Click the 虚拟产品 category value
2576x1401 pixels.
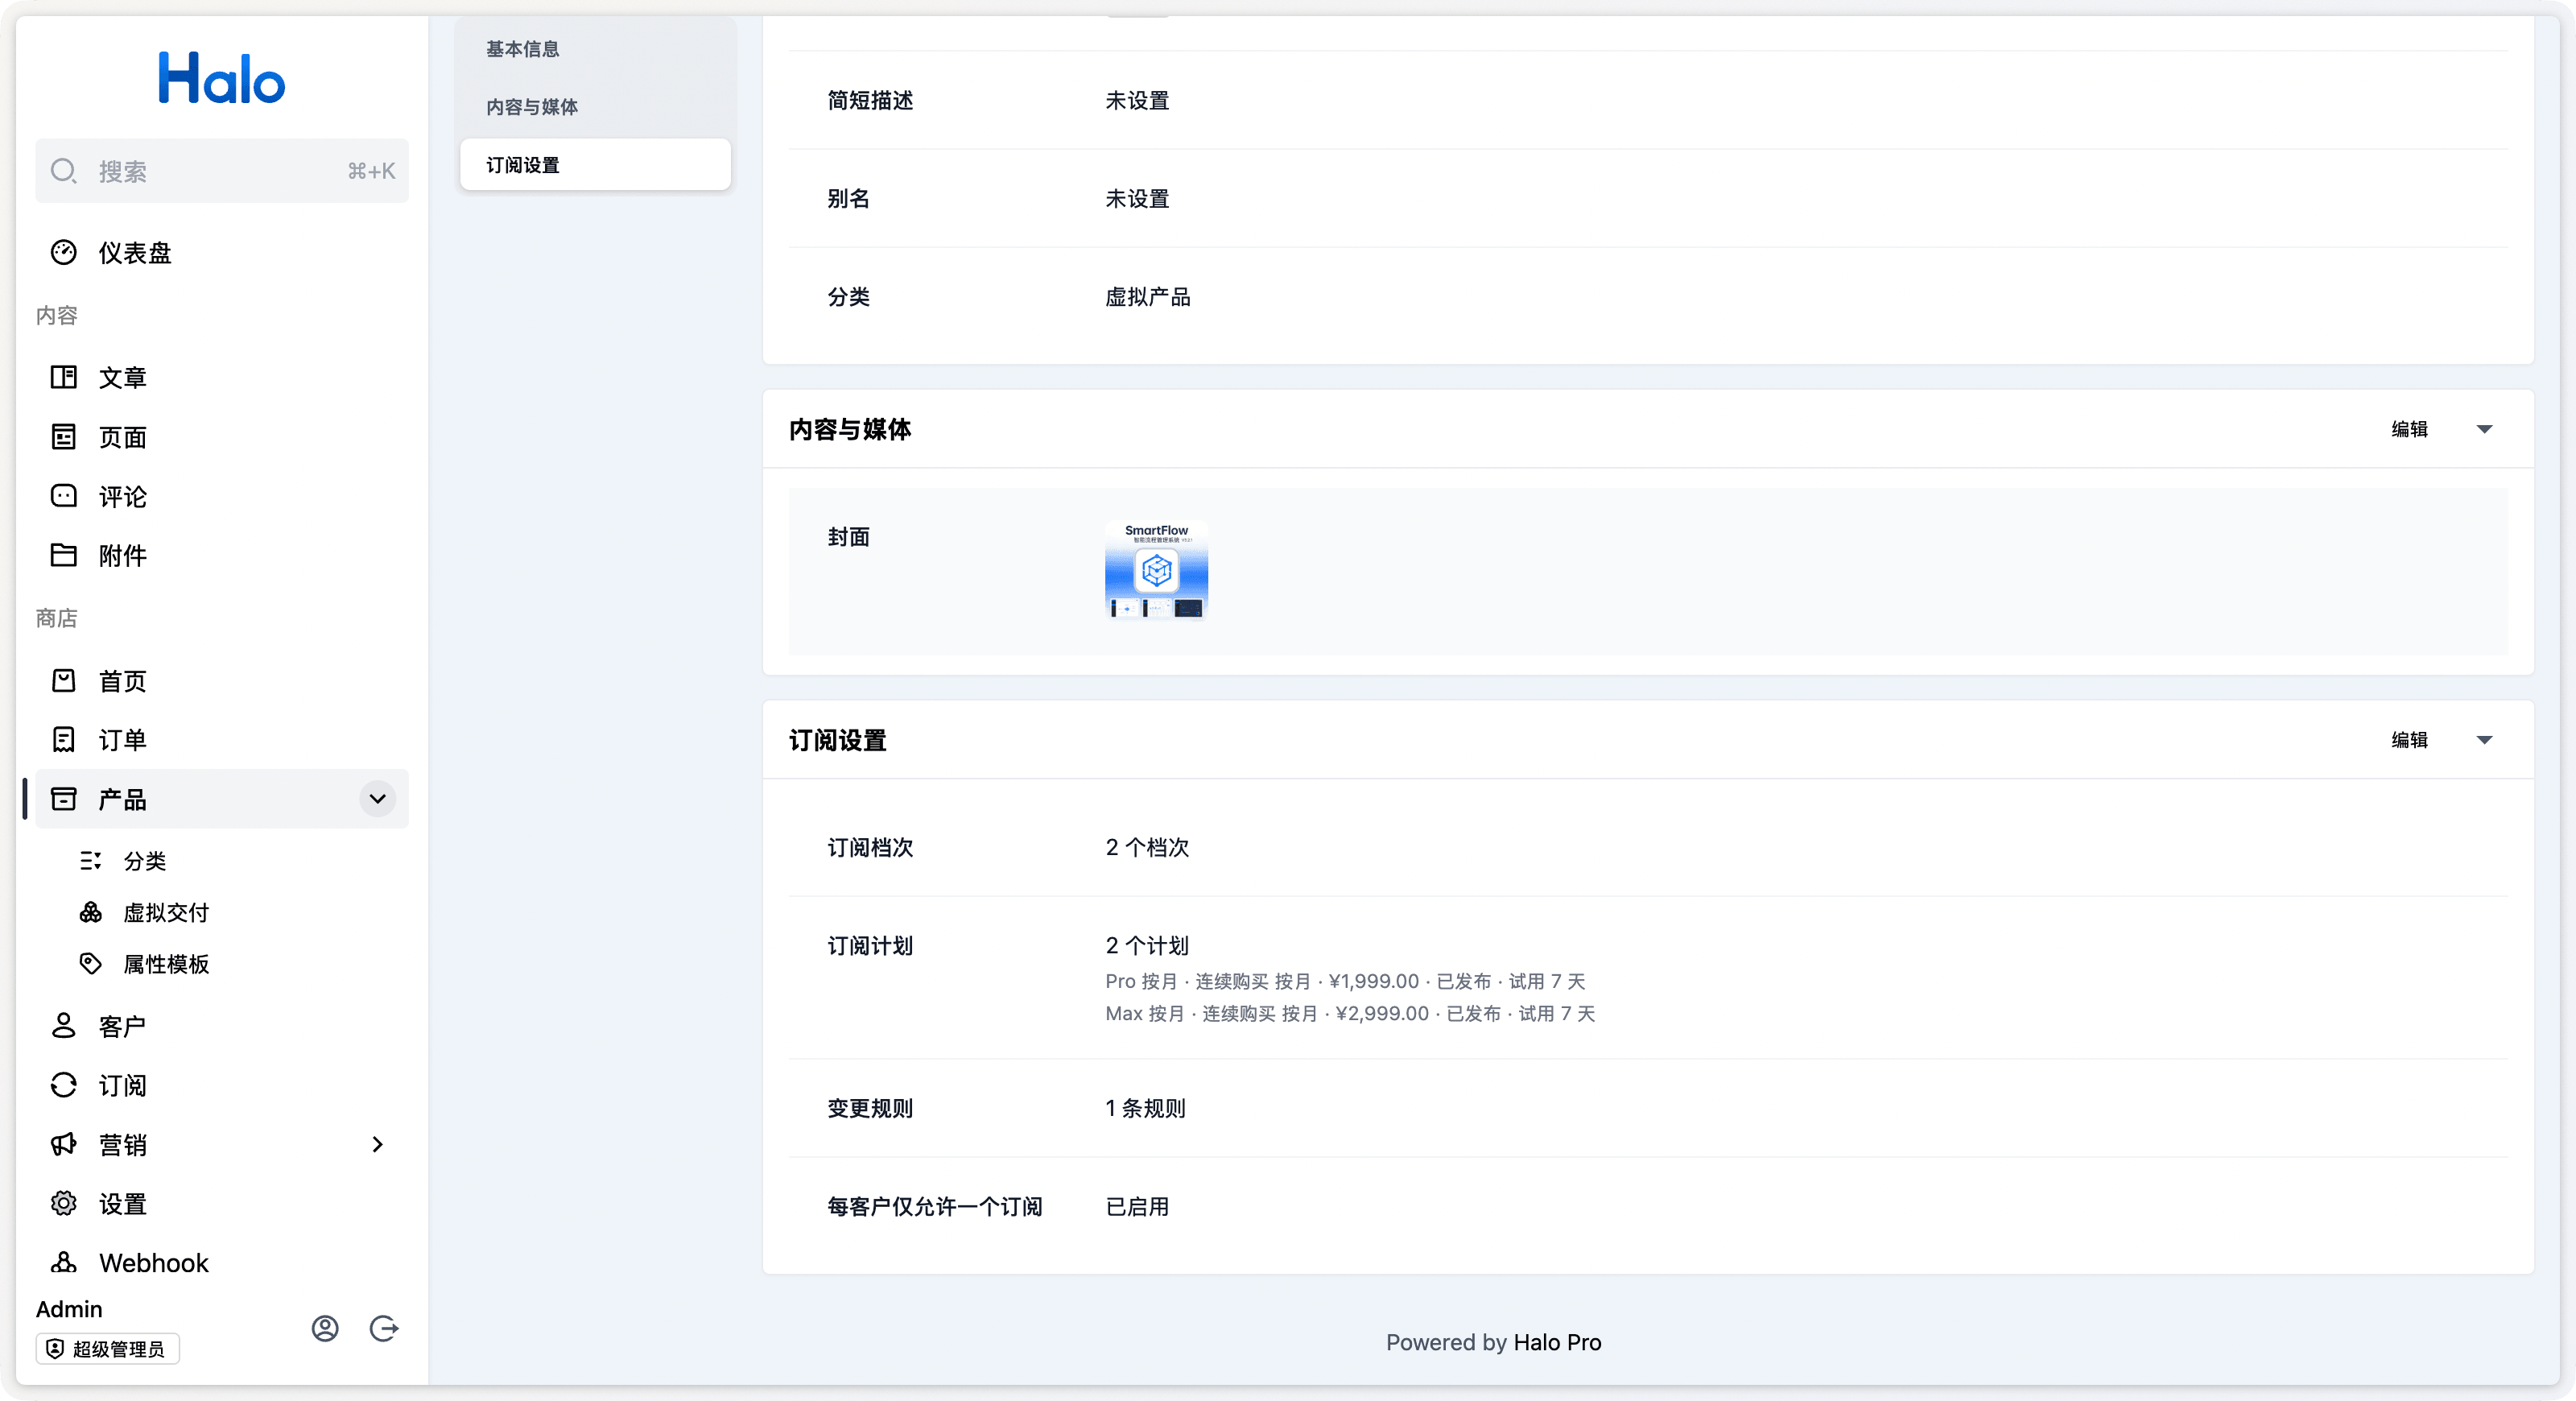pos(1147,297)
